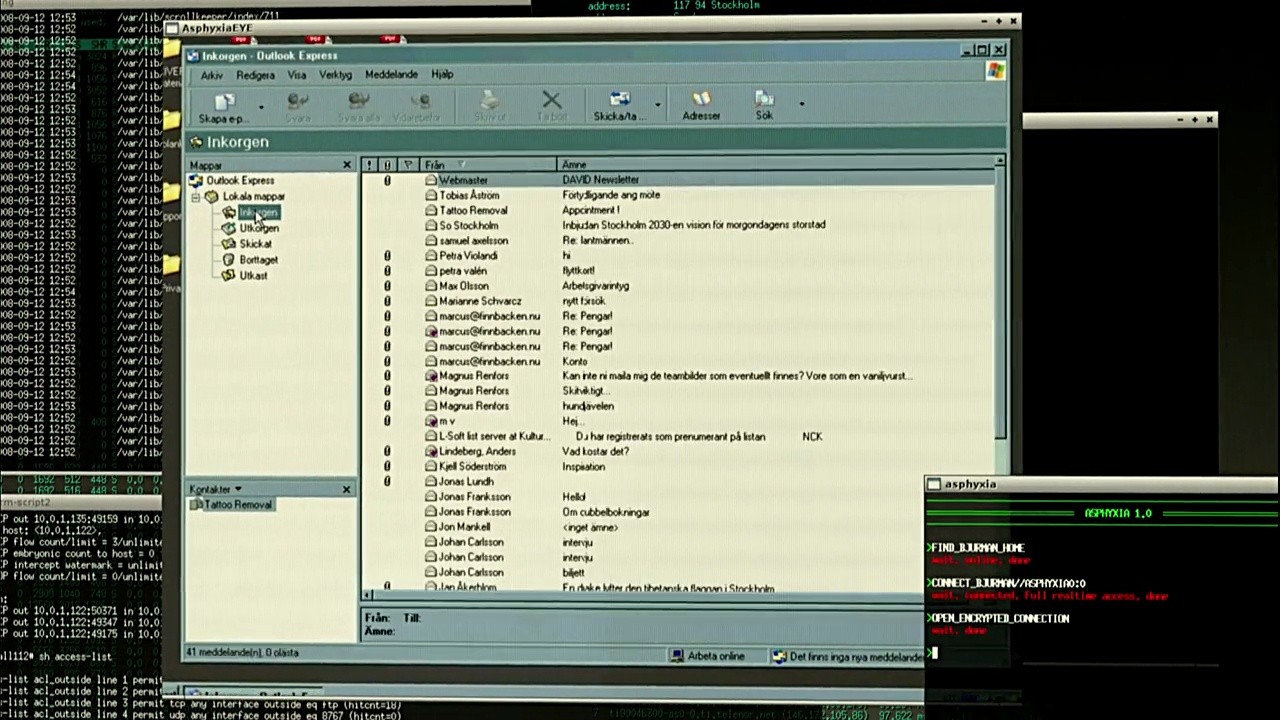Open the Kontakter dropdown arrow
This screenshot has width=1280, height=720.
(x=238, y=489)
